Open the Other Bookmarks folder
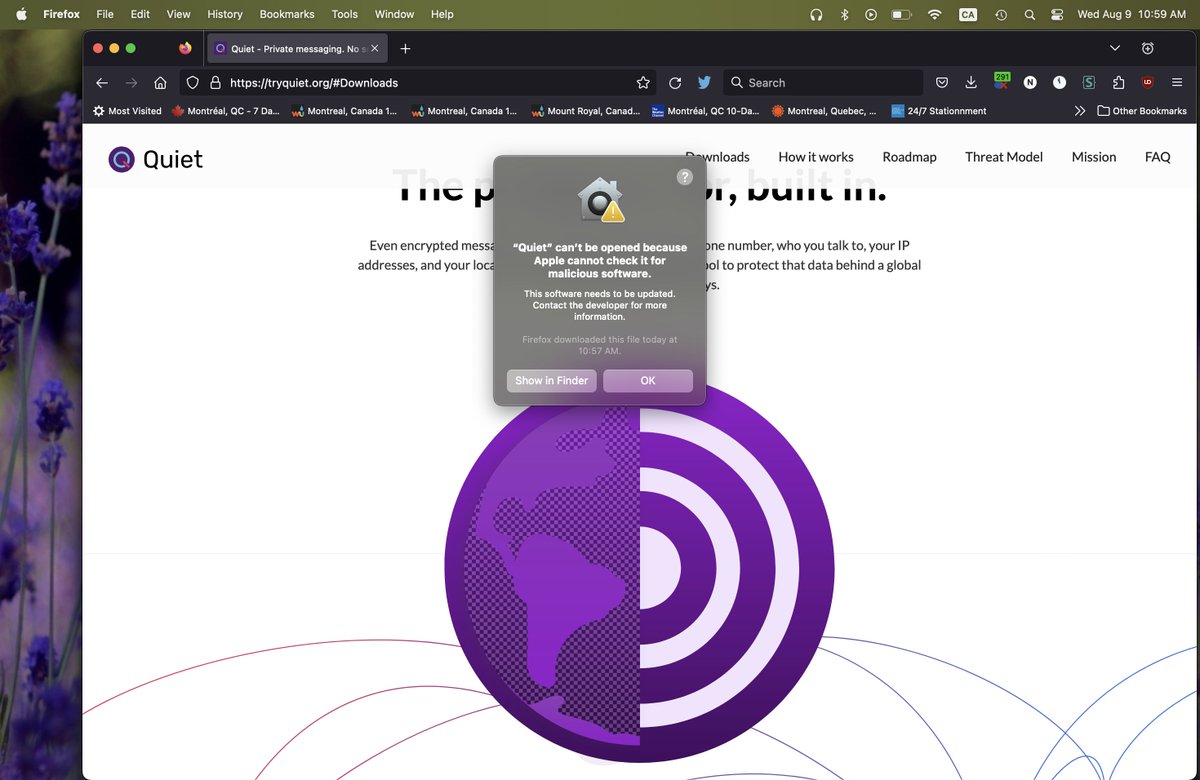Screen dimensions: 1200x780 1142,111
